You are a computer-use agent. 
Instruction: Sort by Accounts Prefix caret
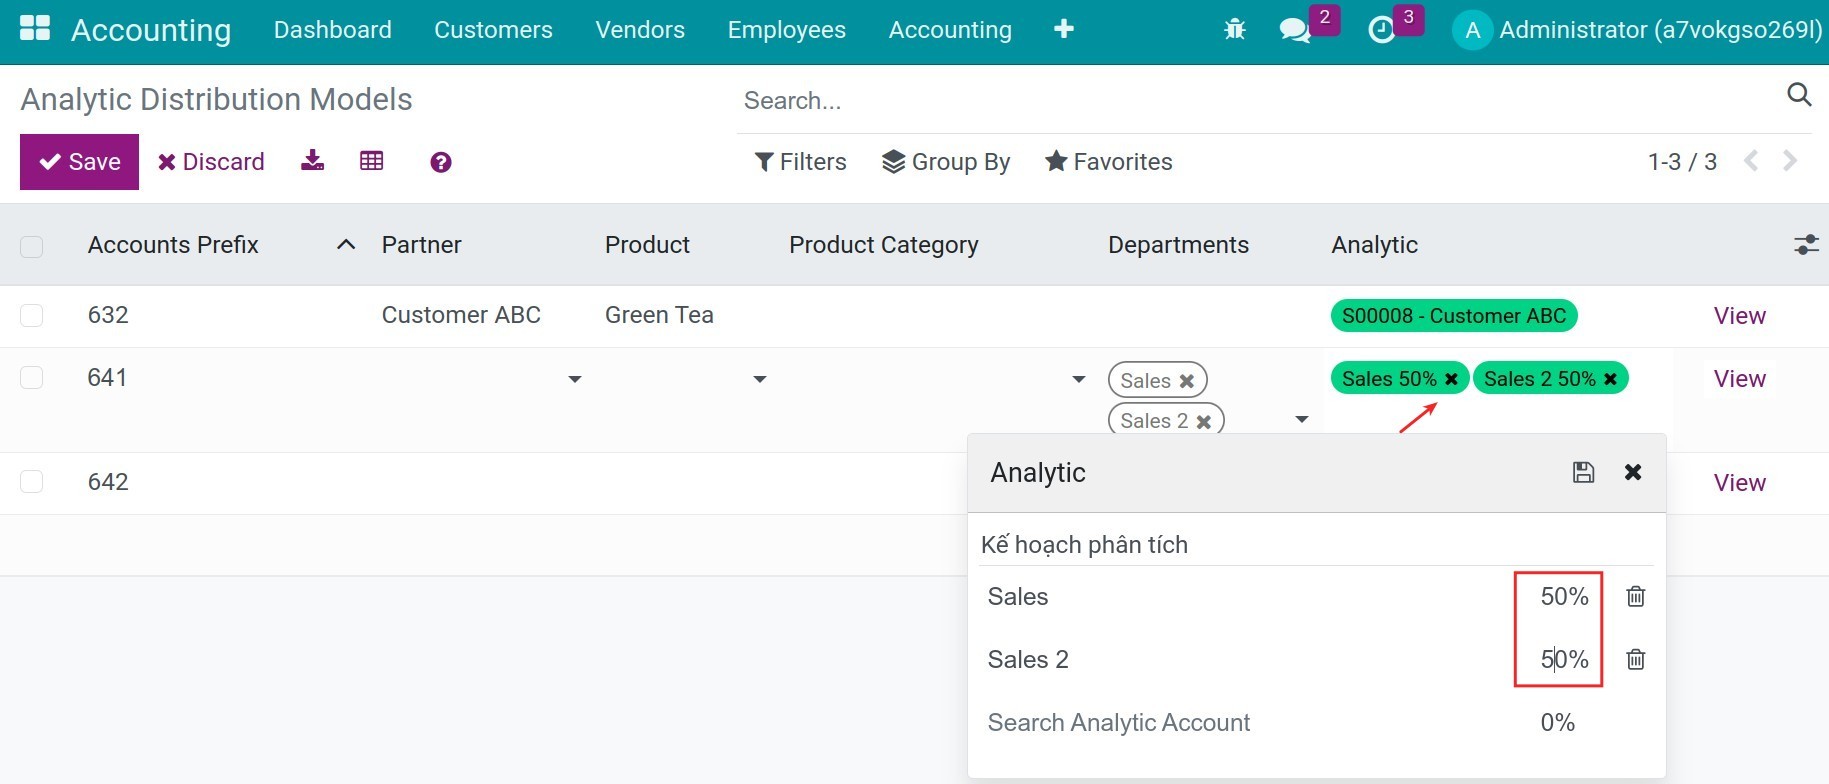(346, 244)
